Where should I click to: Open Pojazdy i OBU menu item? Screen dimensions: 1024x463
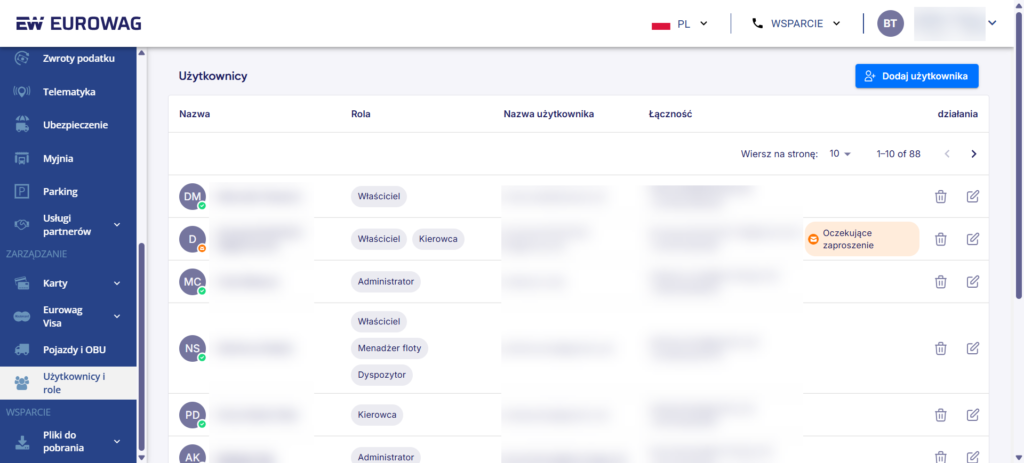74,349
